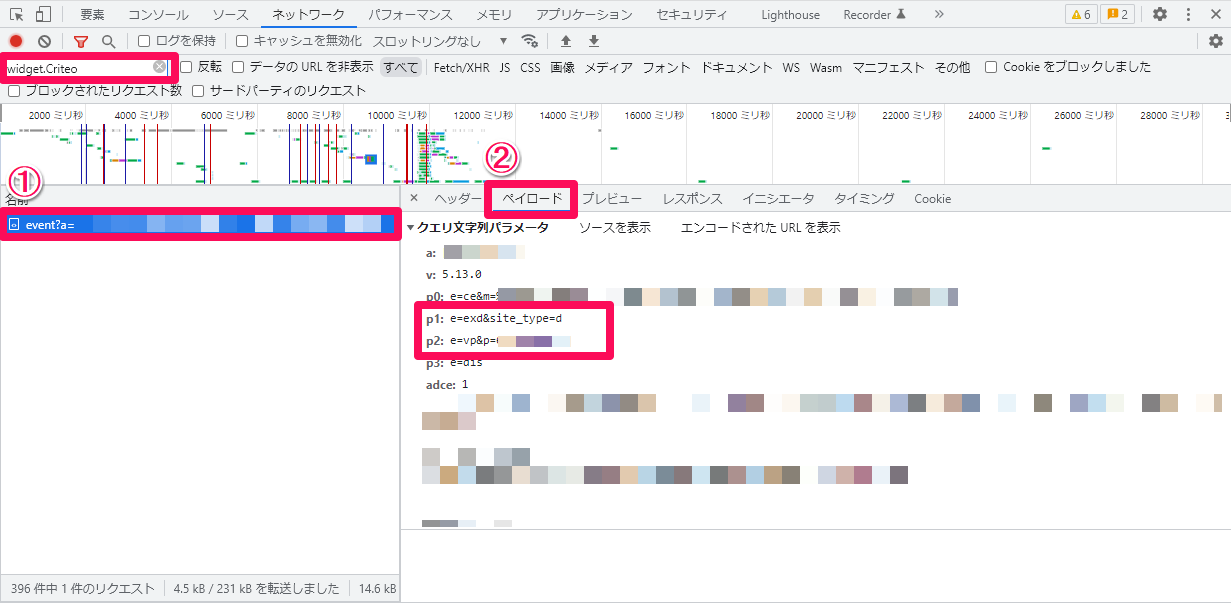Open network conditions wifi icon
This screenshot has width=1231, height=603.
click(x=530, y=41)
